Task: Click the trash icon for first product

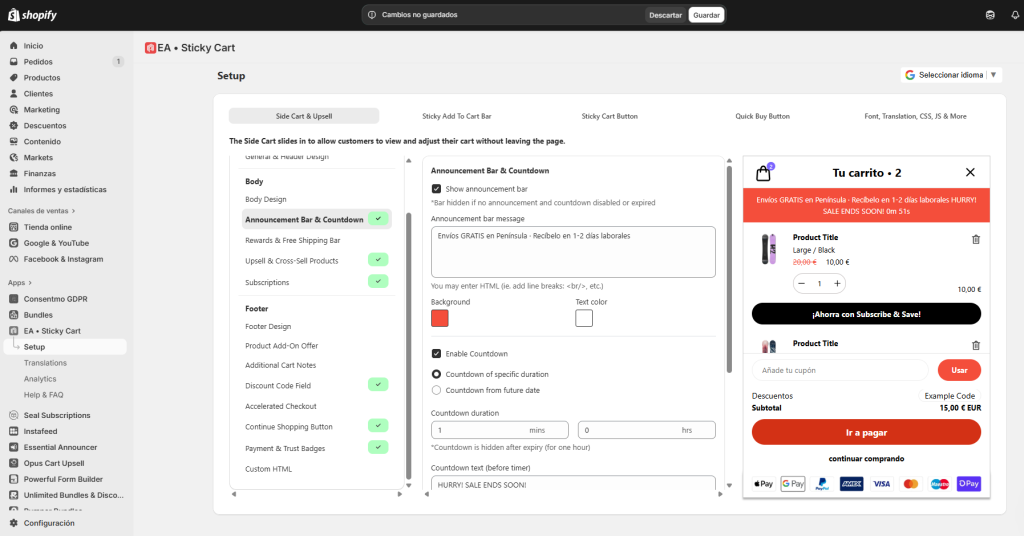Action: (x=976, y=239)
